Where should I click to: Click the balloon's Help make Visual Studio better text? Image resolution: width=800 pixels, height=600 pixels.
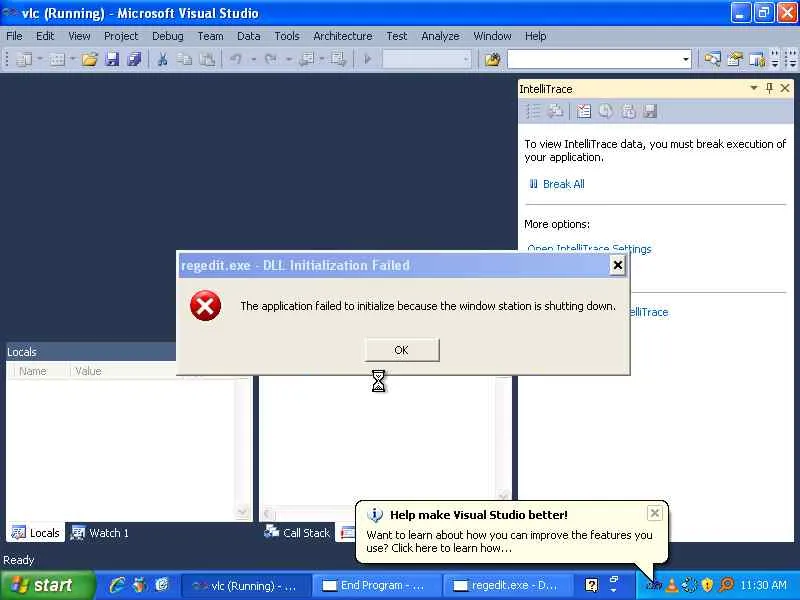[479, 515]
